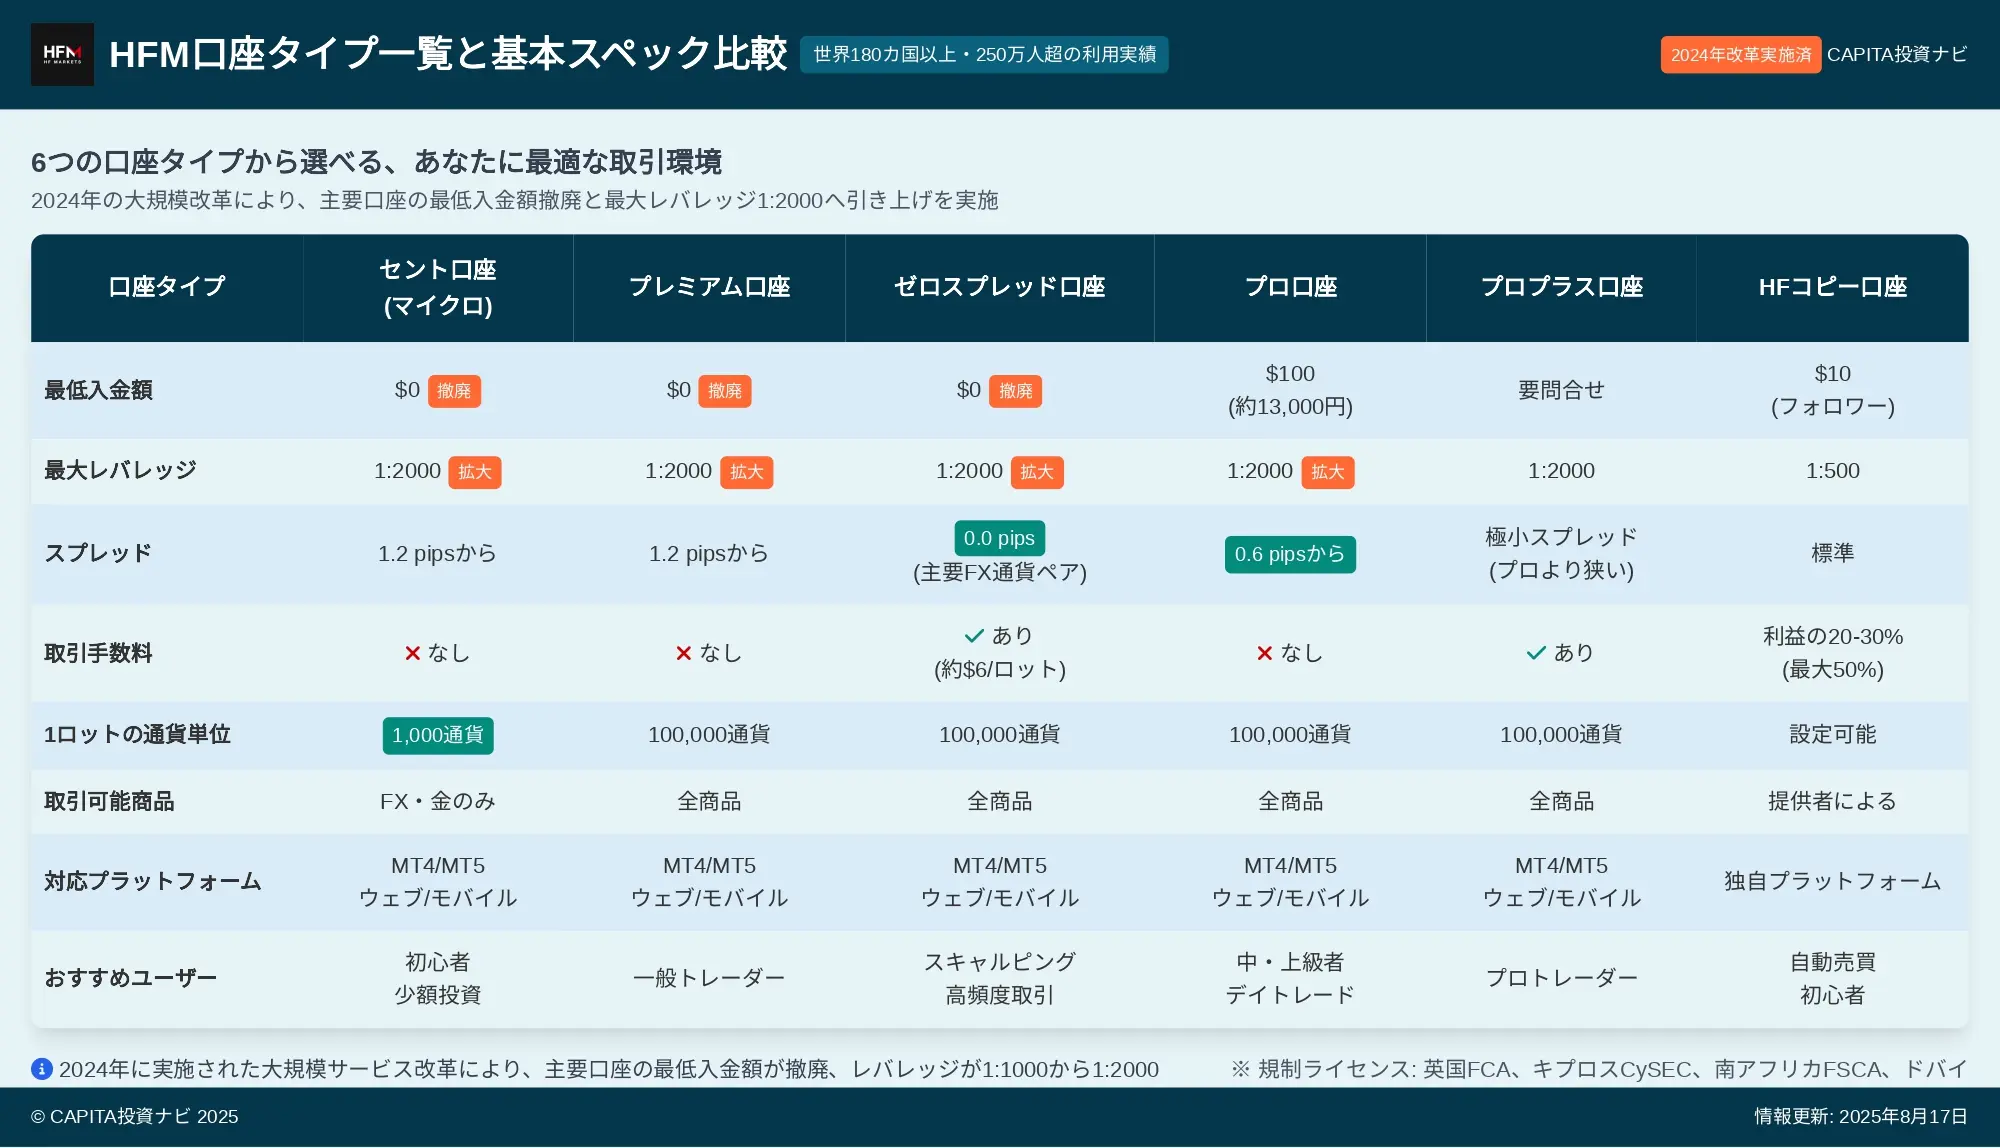This screenshot has width=2000, height=1148.
Task: Click the 情報更新: 2025年8月17日 footer text
Action: coord(1861,1117)
